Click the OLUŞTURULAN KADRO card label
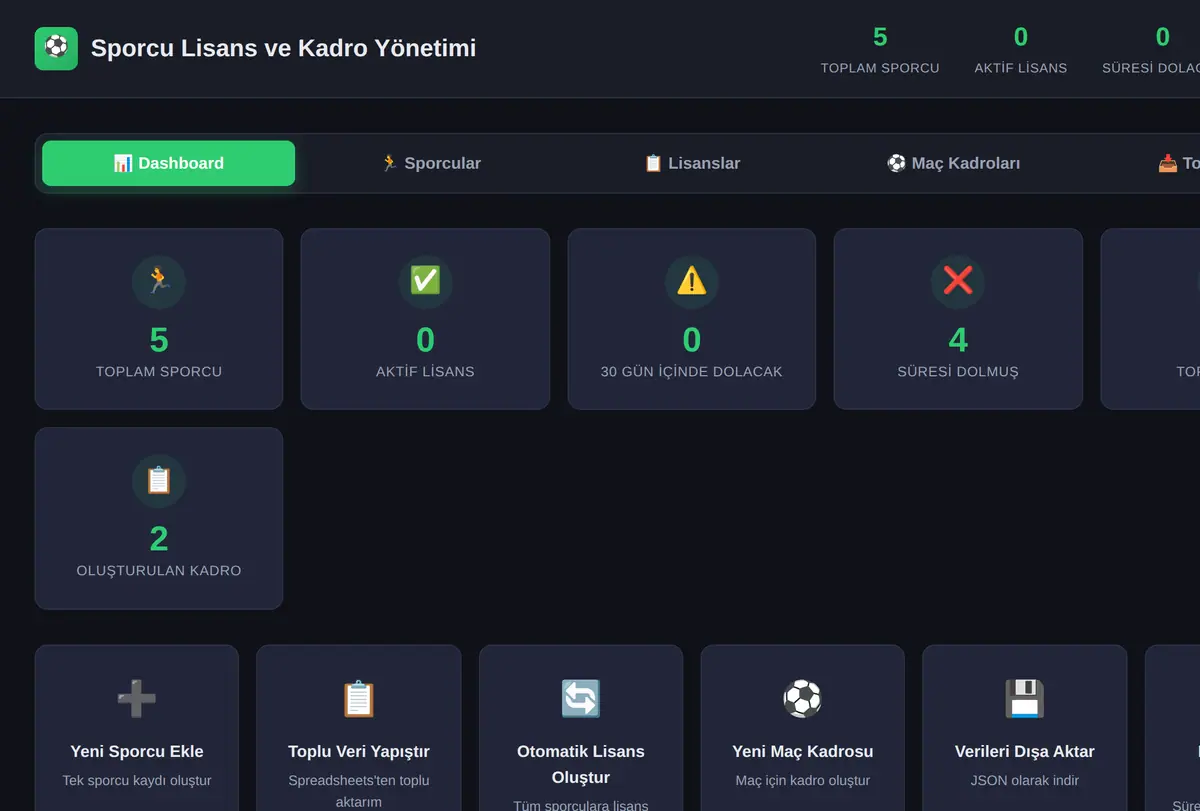1200x811 pixels. 159,571
